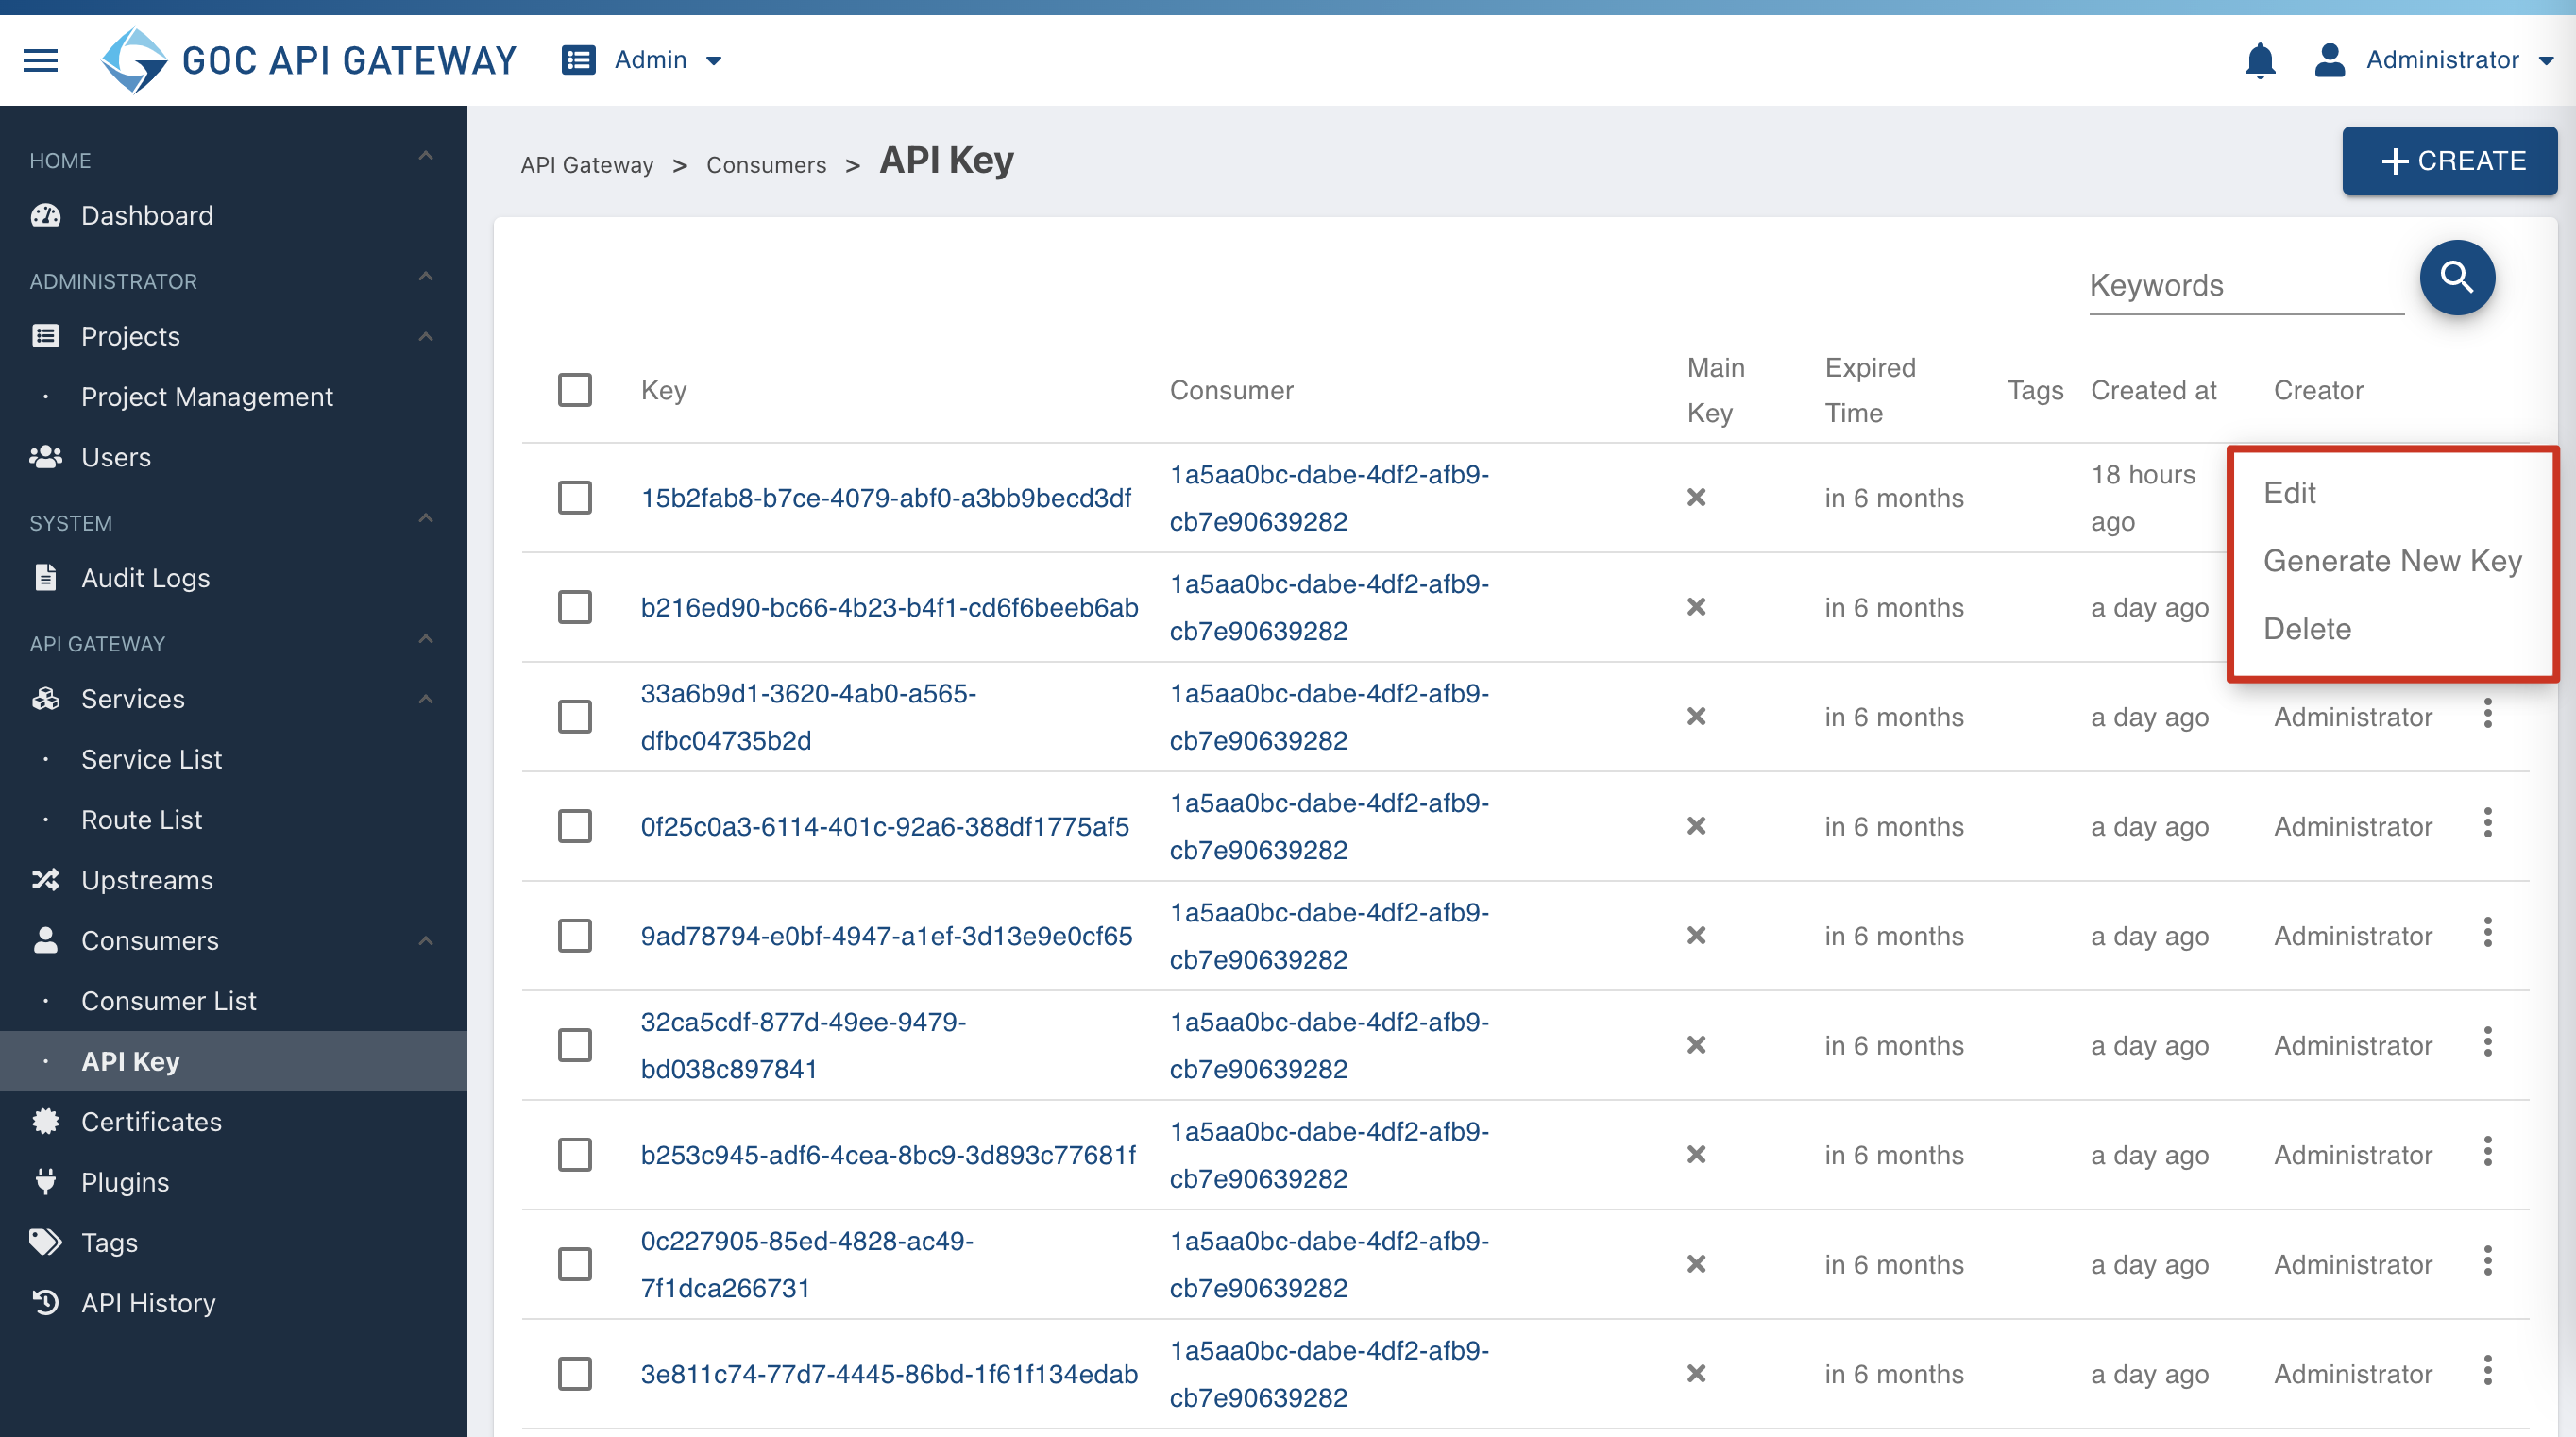Open row actions for key 3e811c74-77d7-4445

[x=2487, y=1371]
